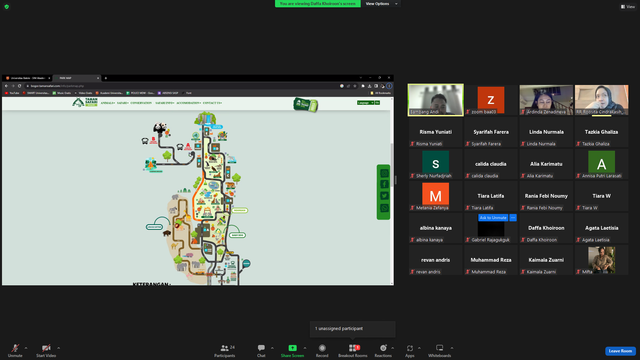Open the ACCOMODATION menu
The image size is (640, 360).
tap(189, 103)
